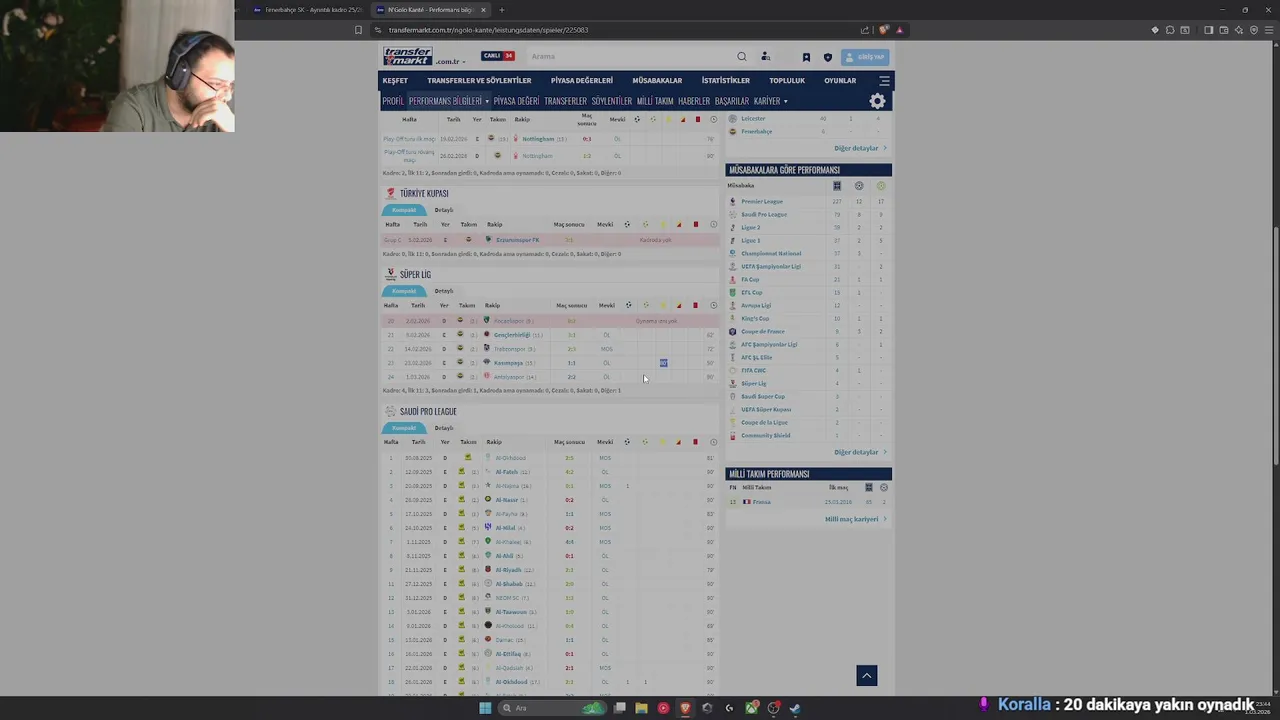
Task: Click the Saudi Pro League section logo
Action: click(390, 411)
